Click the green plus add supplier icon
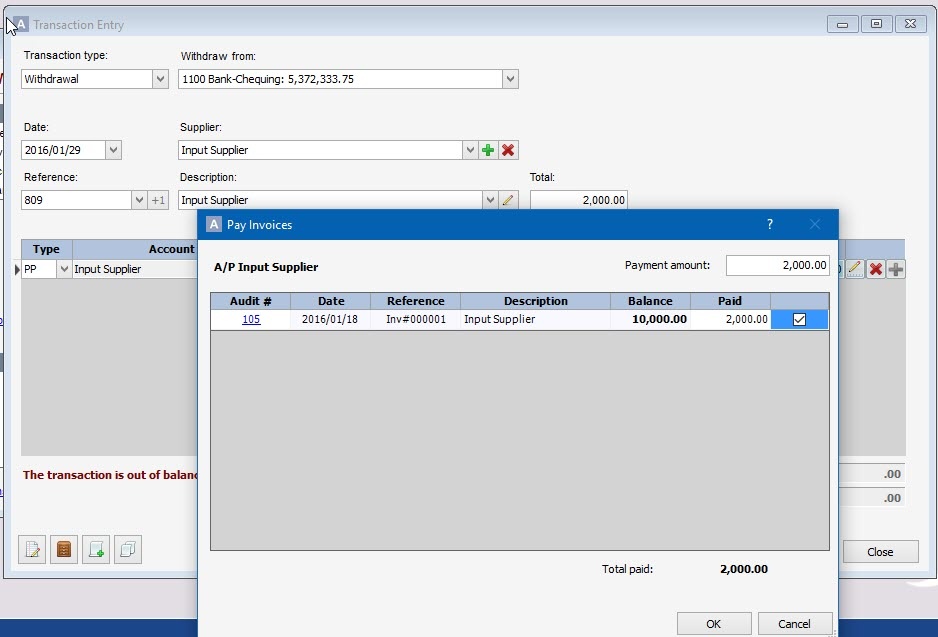The image size is (938, 637). click(x=488, y=150)
